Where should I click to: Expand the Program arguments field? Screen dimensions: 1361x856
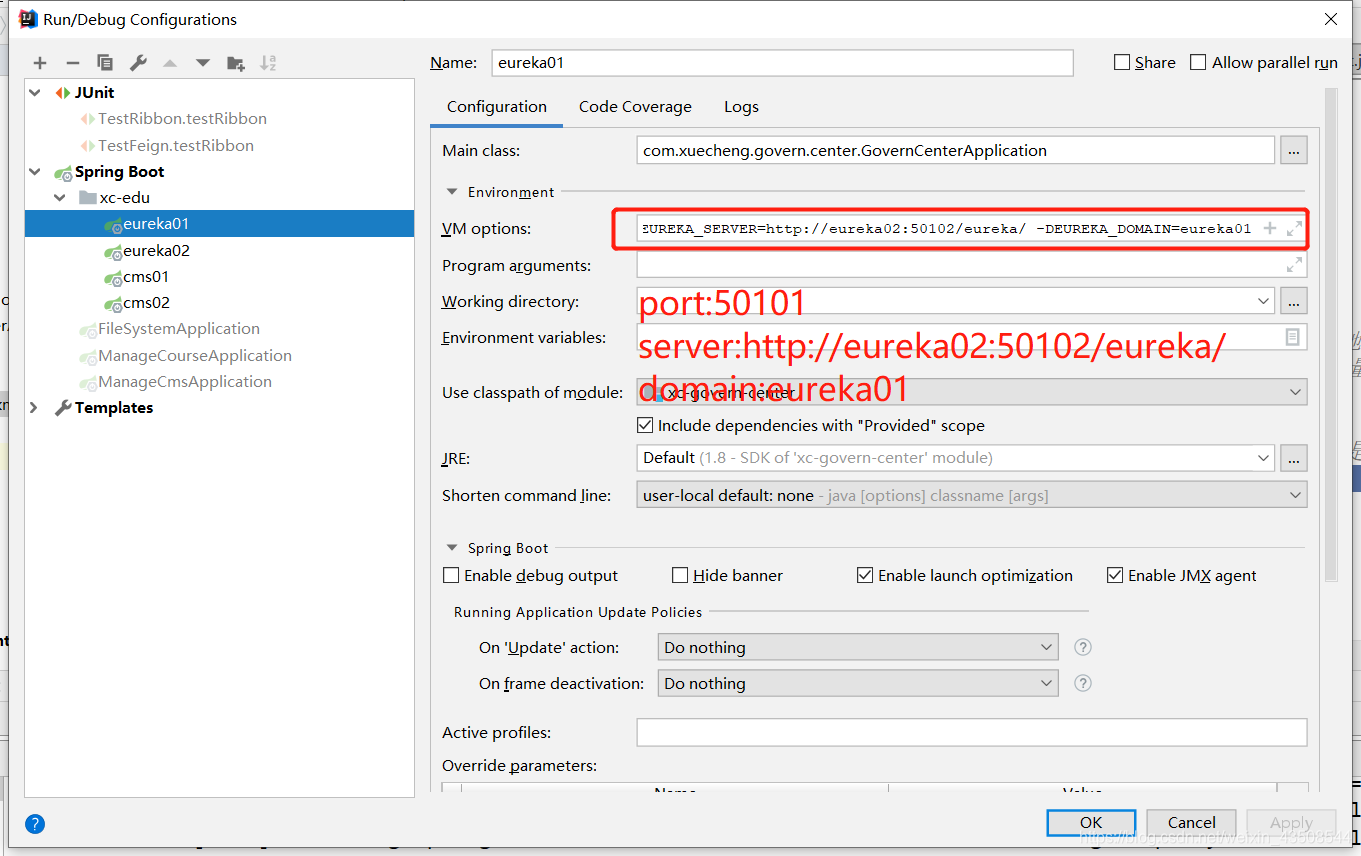pos(1295,265)
